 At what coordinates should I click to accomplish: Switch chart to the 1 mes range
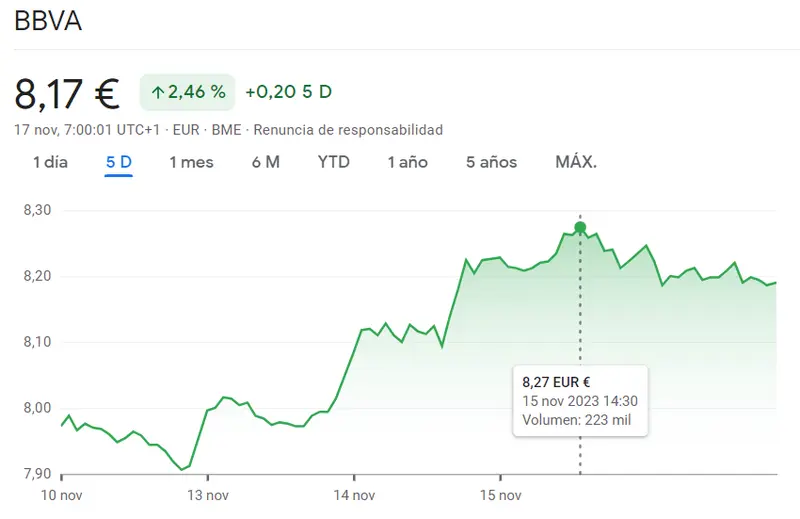(191, 162)
